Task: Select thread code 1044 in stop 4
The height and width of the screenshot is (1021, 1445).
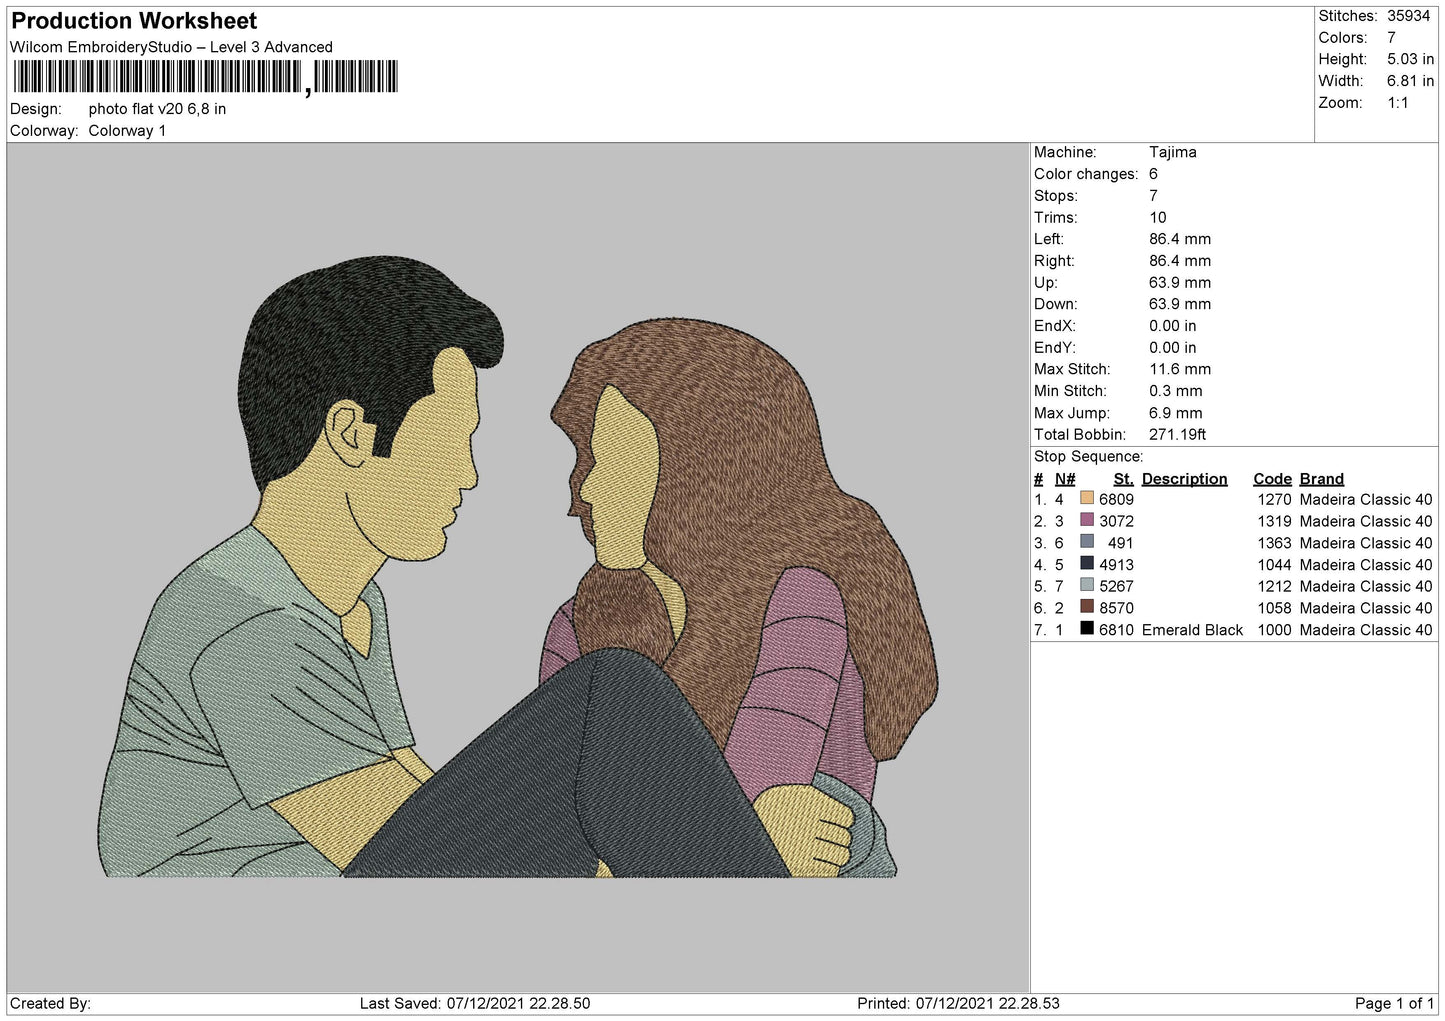Action: pos(1274,565)
